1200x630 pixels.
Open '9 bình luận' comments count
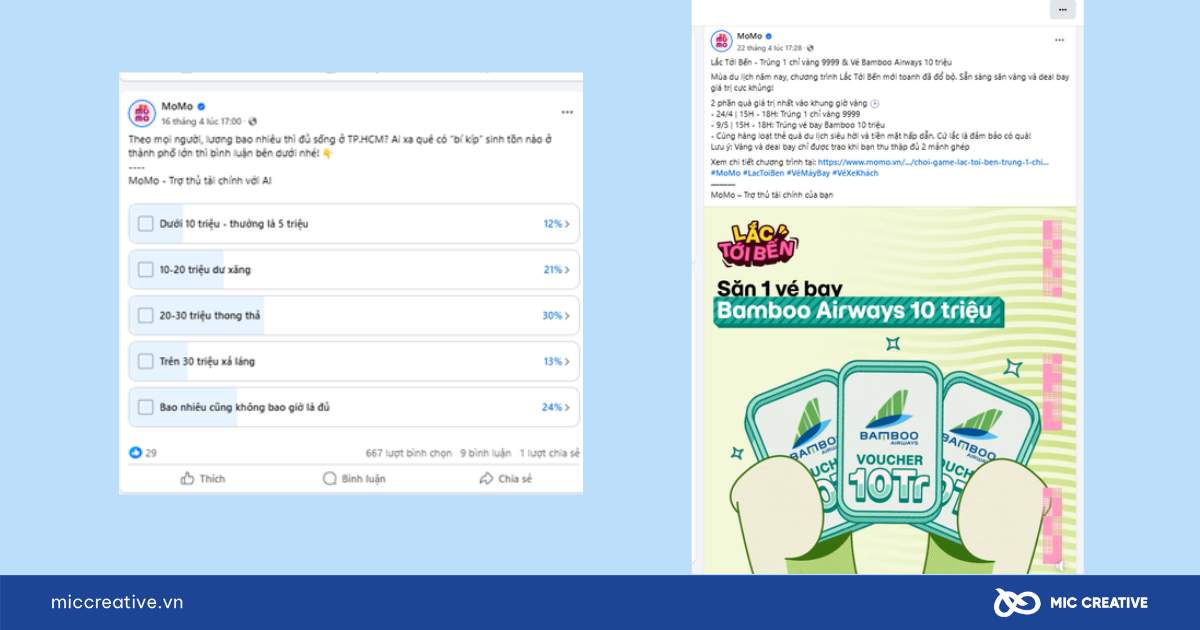(485, 453)
